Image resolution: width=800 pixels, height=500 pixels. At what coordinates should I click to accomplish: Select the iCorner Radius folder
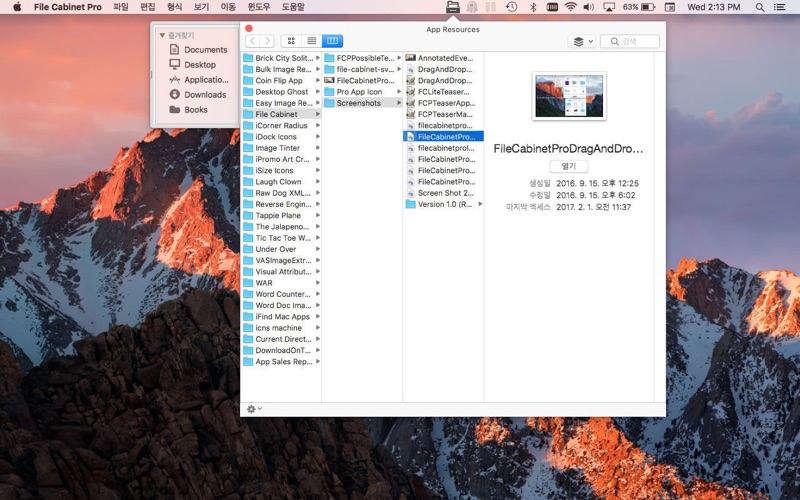pos(281,126)
